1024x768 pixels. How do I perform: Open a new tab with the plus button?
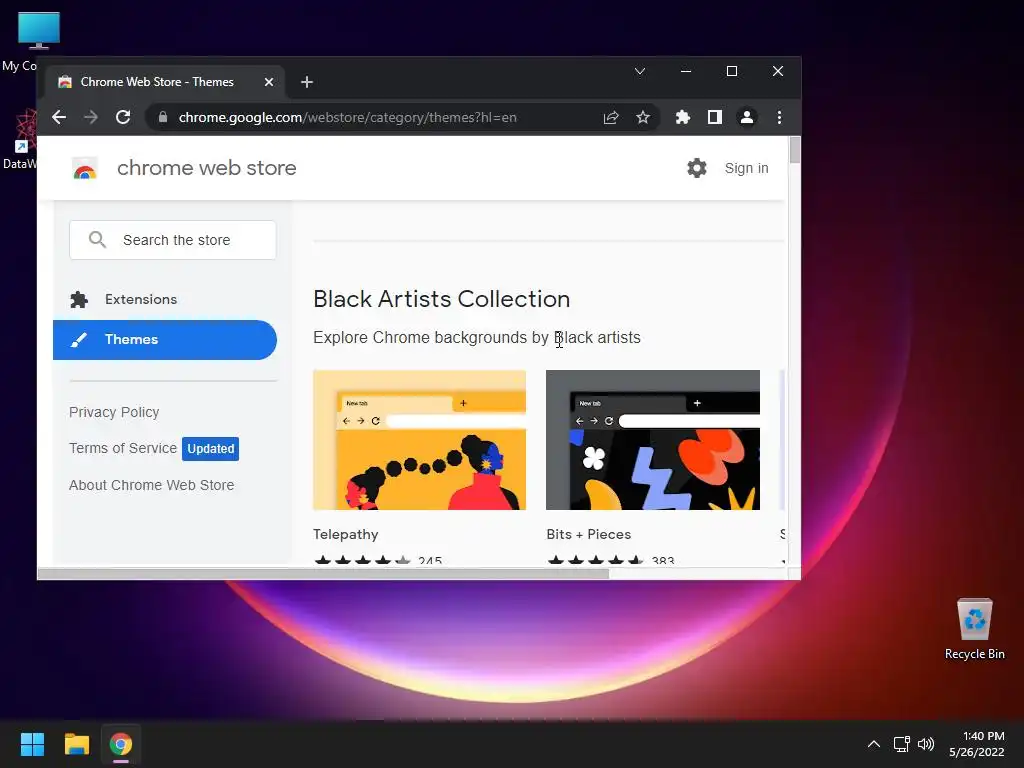point(307,82)
